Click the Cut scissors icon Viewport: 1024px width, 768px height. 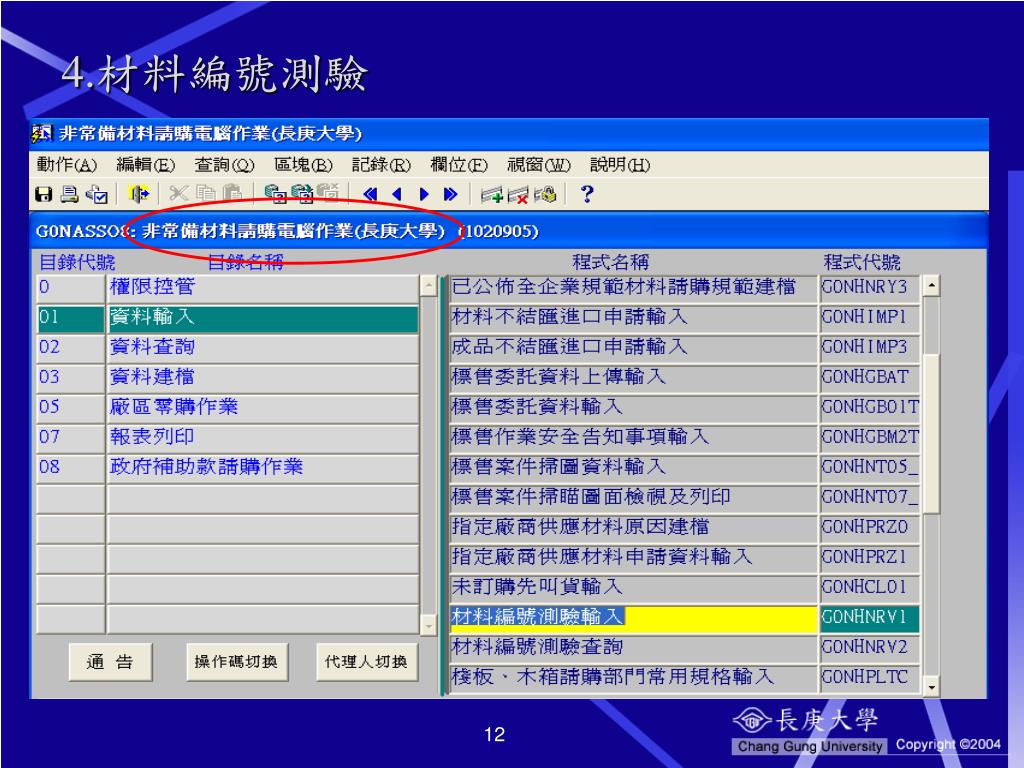pos(178,194)
